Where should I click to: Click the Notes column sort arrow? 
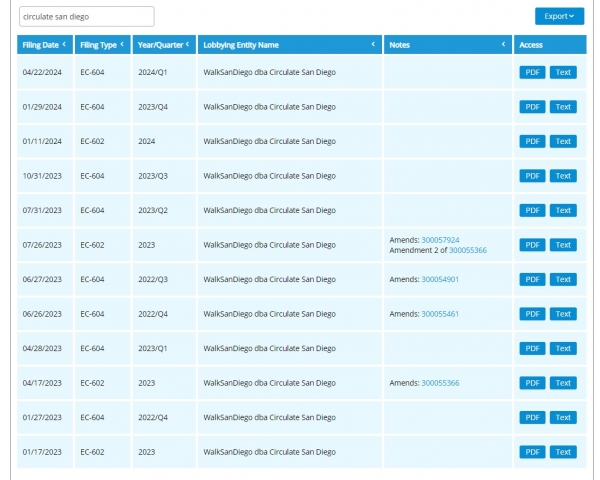(x=503, y=44)
